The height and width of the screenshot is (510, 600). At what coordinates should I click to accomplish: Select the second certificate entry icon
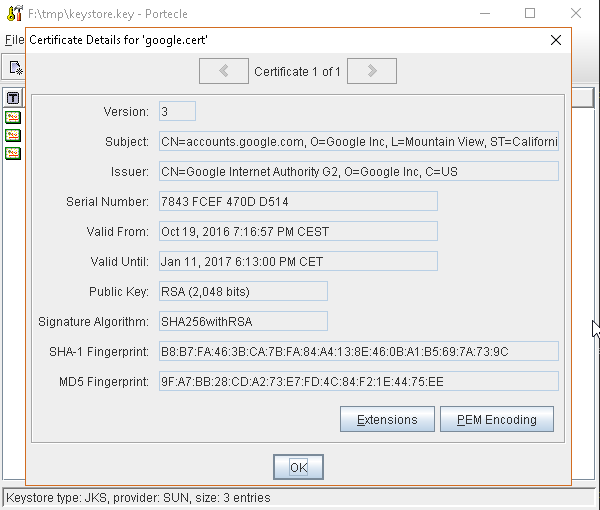(13, 135)
